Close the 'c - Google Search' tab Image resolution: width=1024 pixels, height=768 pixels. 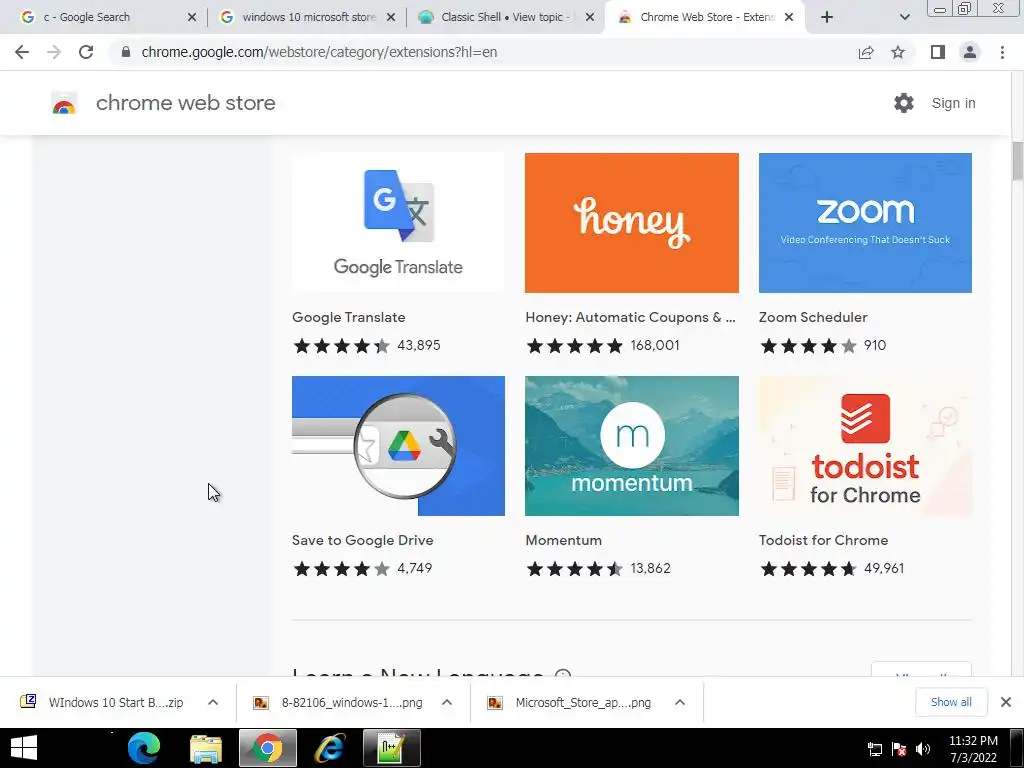coord(192,17)
